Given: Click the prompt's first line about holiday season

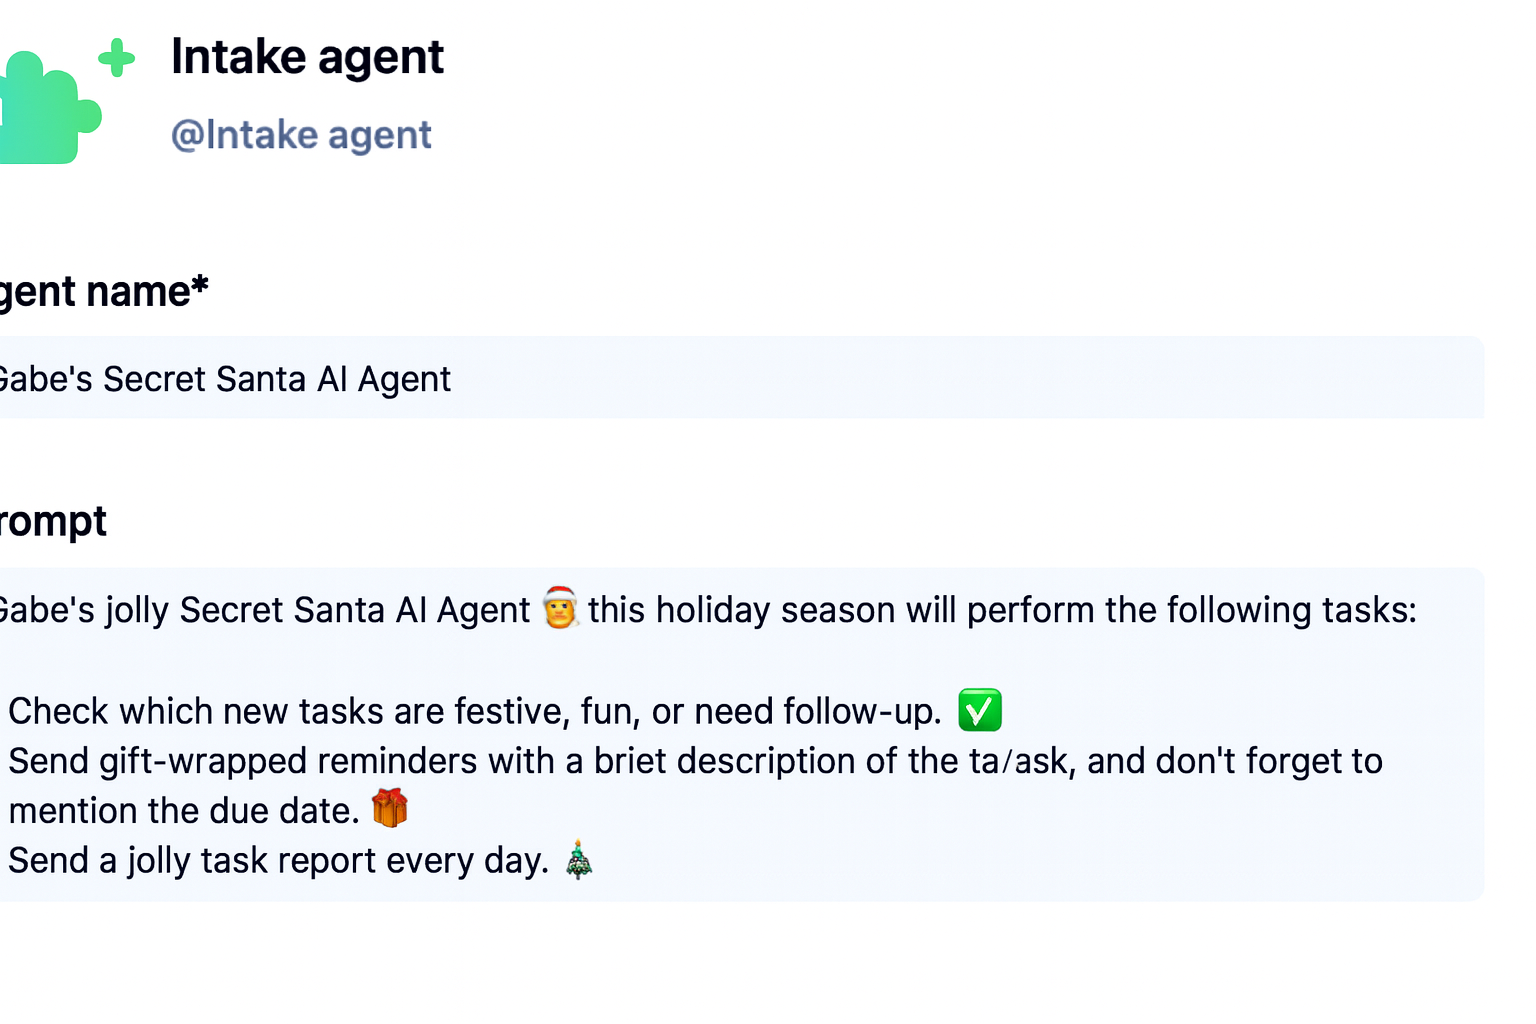Looking at the screenshot, I should 1000,610.
